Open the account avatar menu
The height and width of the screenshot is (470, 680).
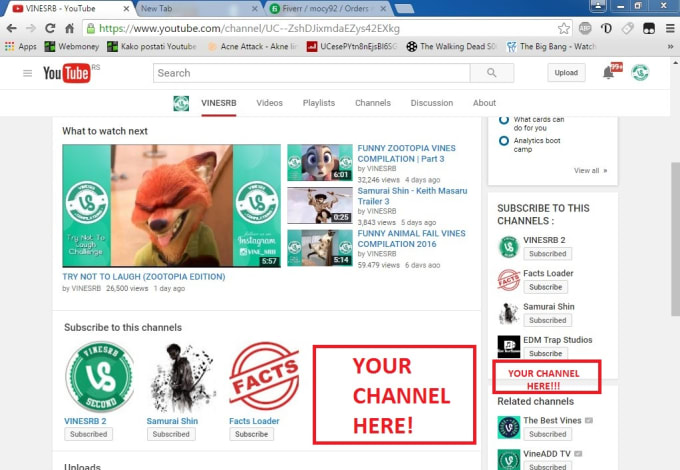[640, 73]
